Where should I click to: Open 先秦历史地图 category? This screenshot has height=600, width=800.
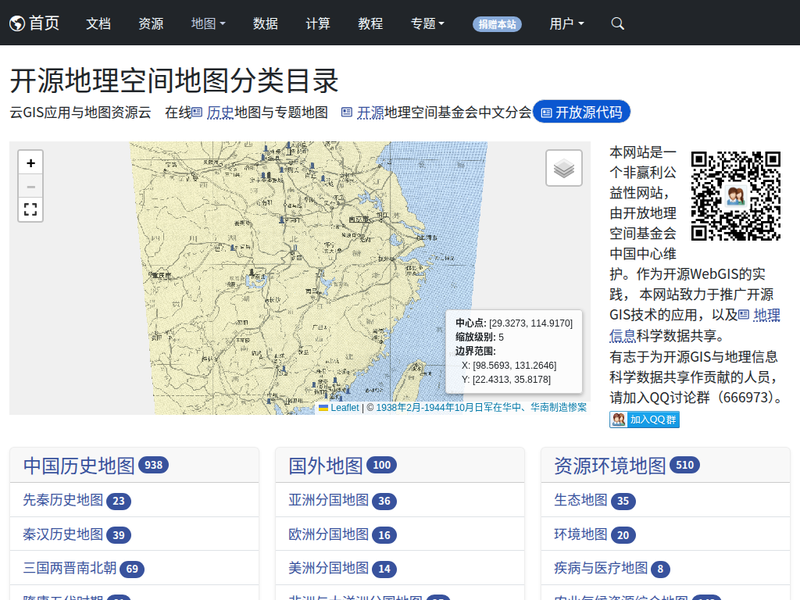(63, 500)
